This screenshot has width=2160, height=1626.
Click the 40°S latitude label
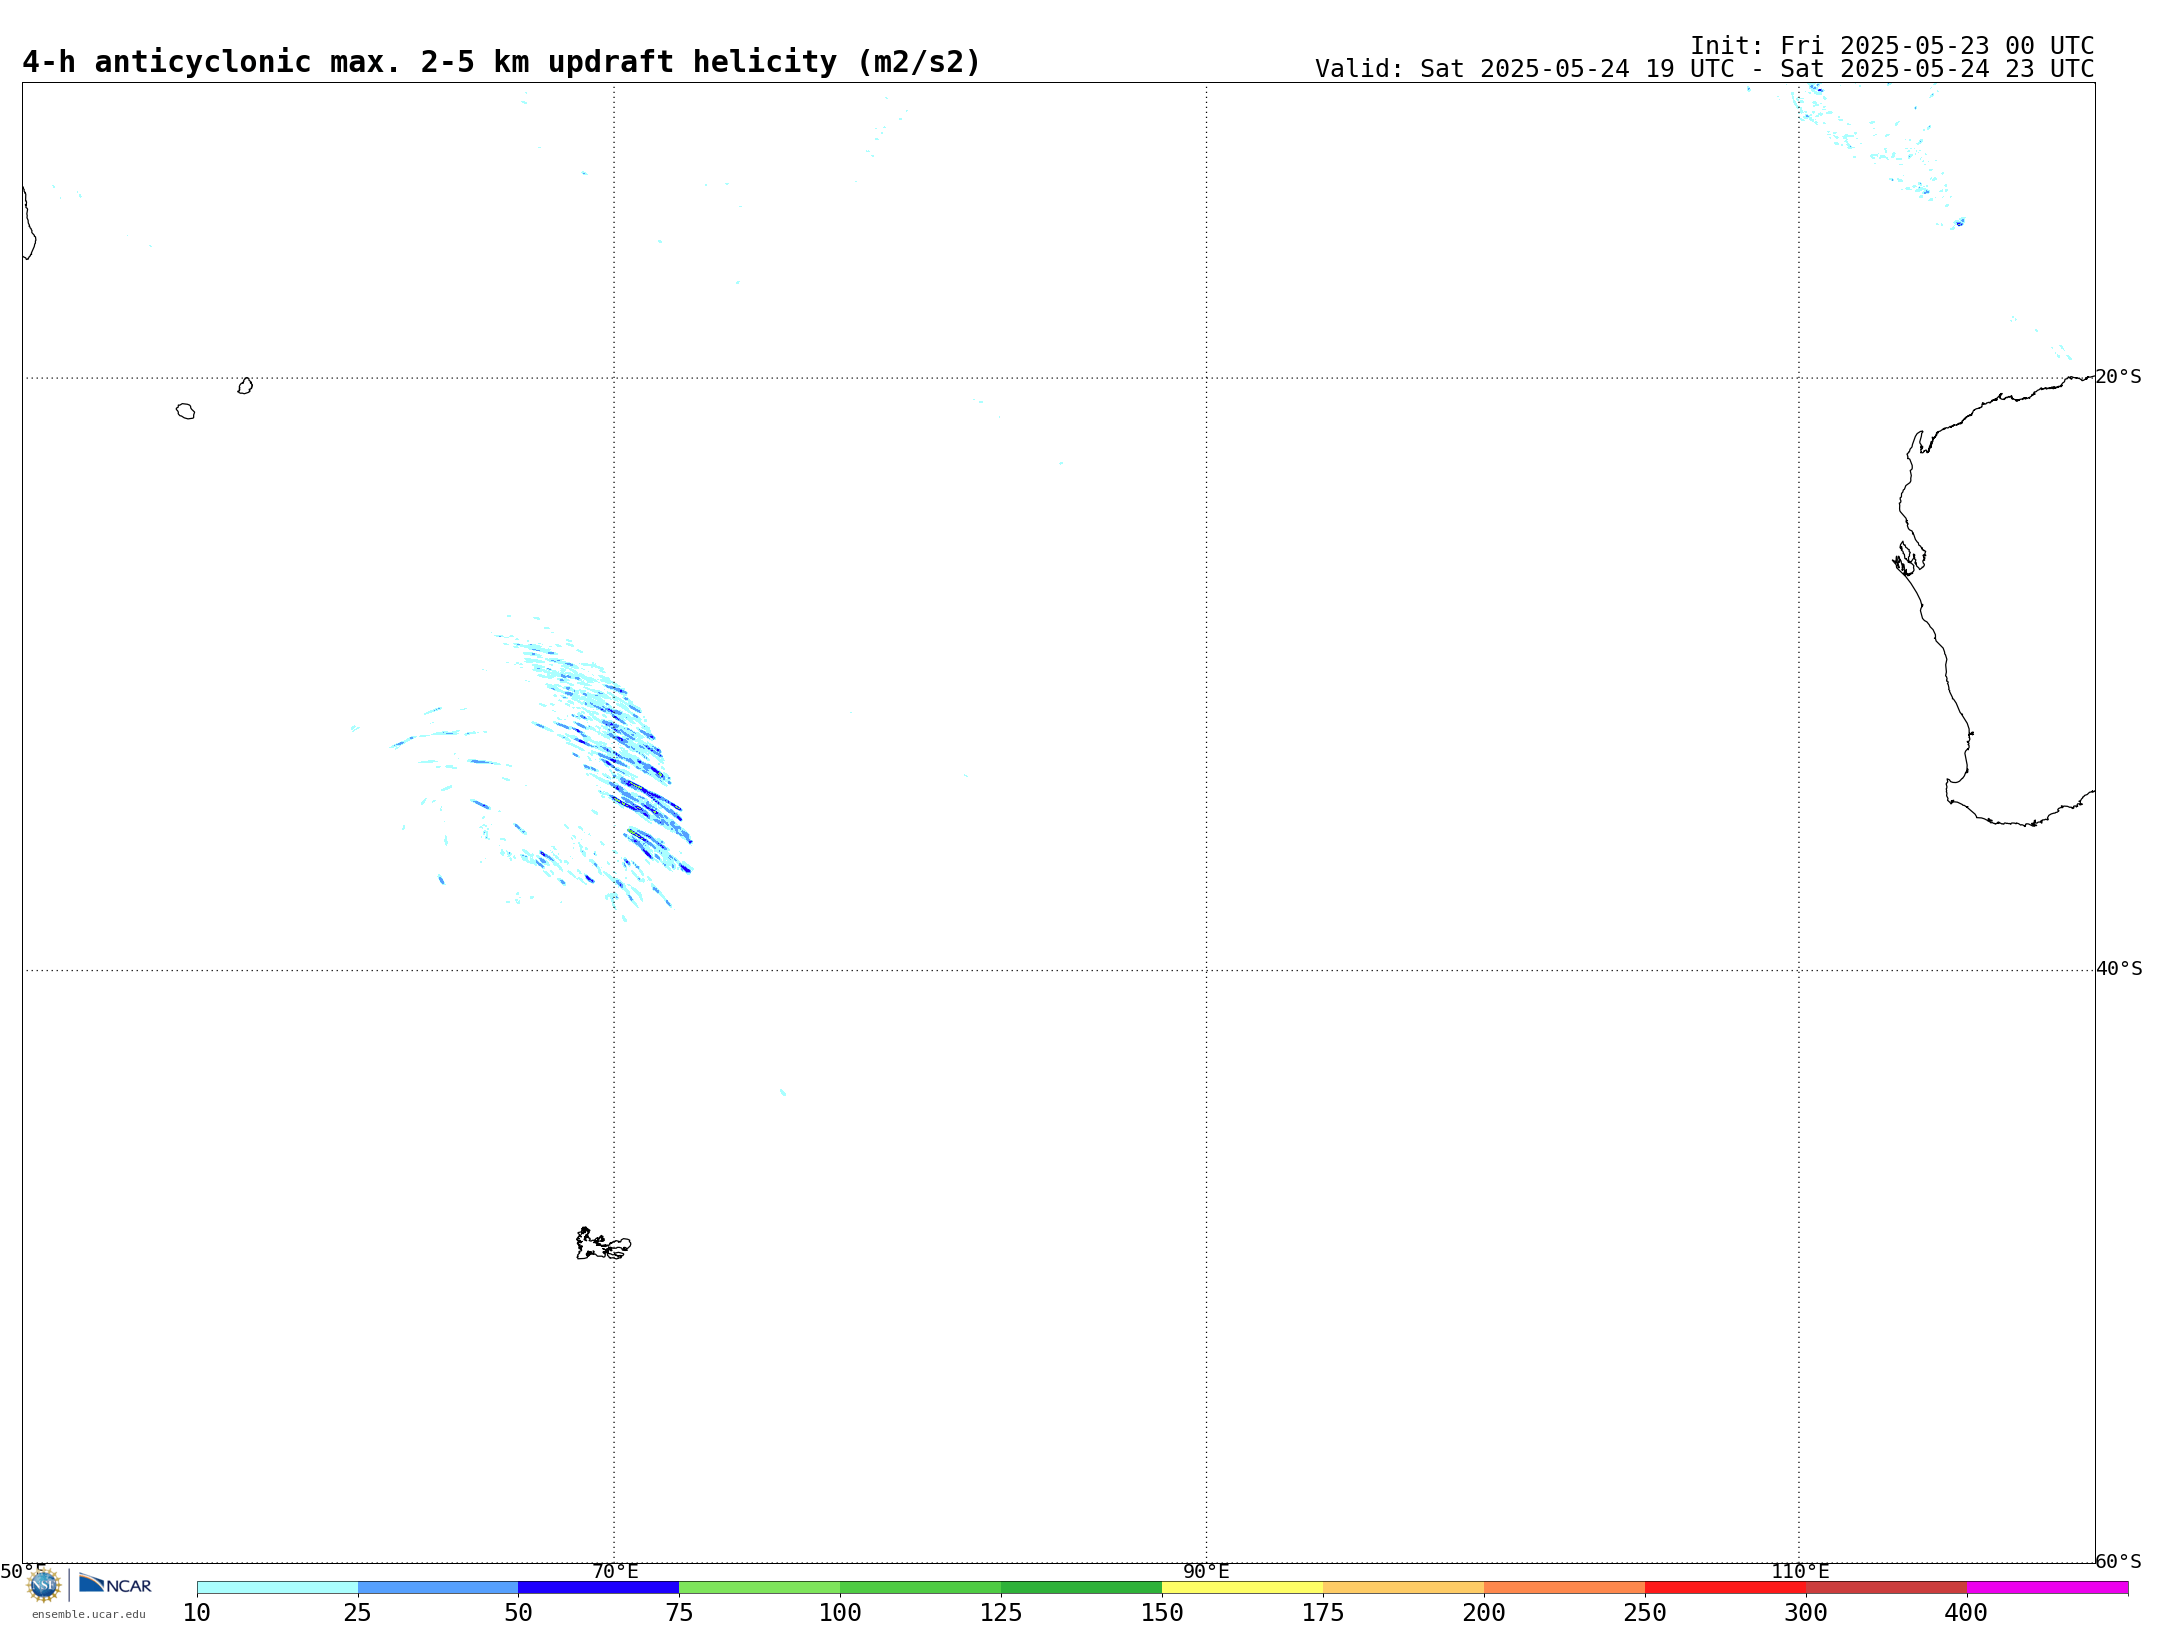click(x=2119, y=969)
